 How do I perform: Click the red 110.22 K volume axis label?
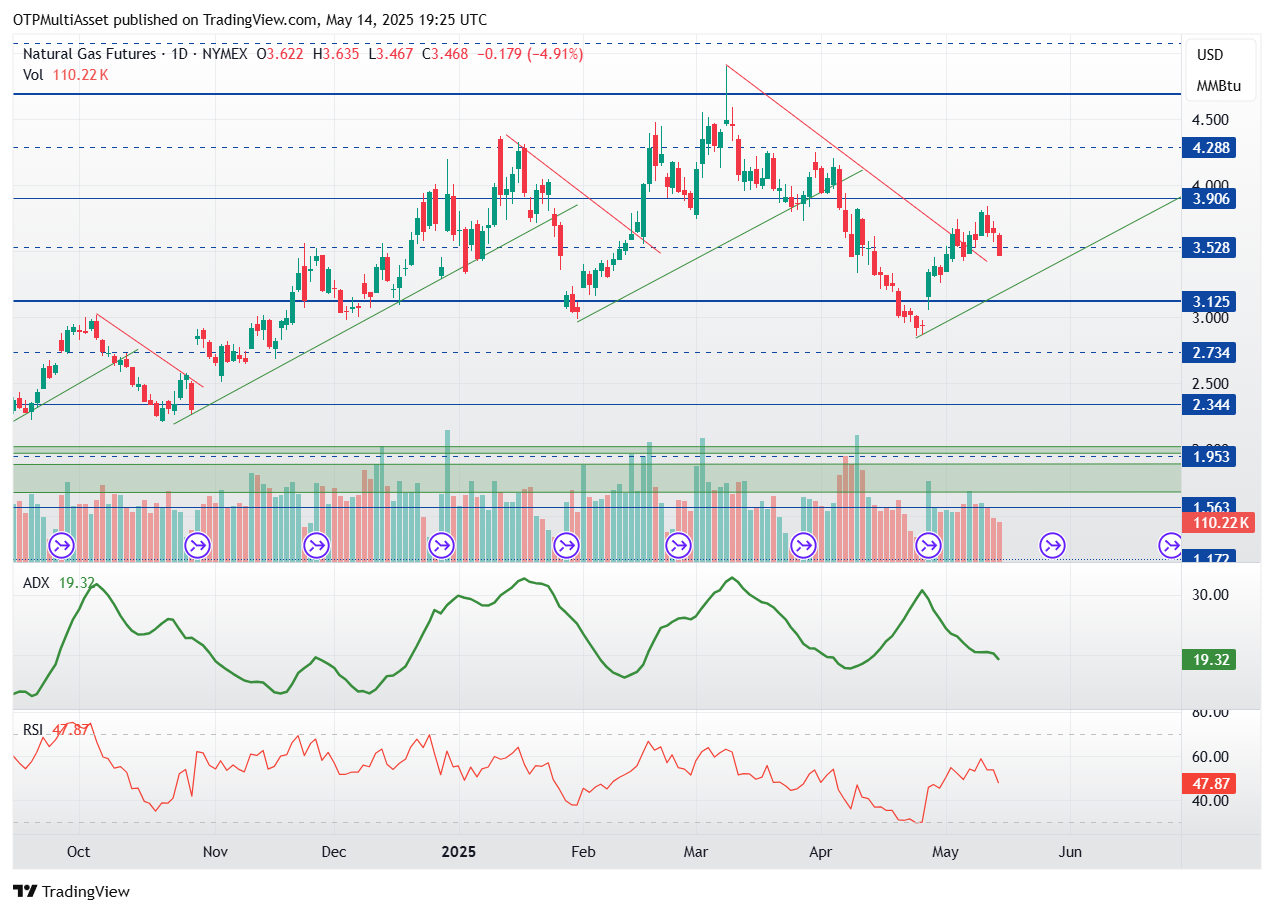(x=1218, y=523)
